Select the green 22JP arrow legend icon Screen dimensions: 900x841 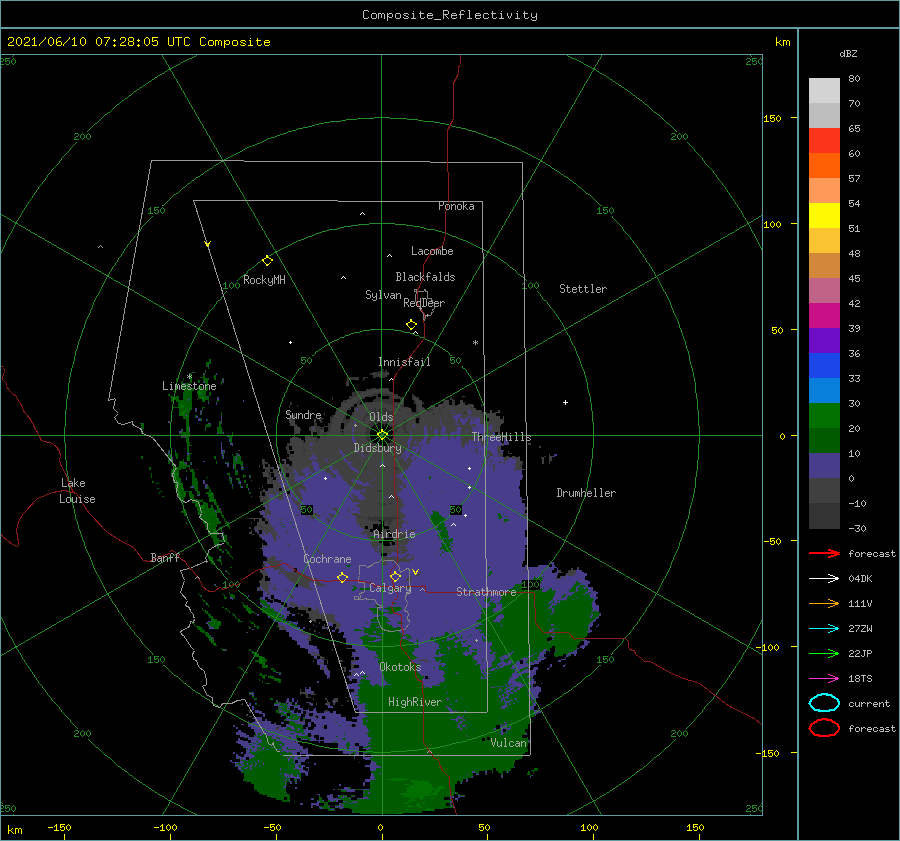824,653
